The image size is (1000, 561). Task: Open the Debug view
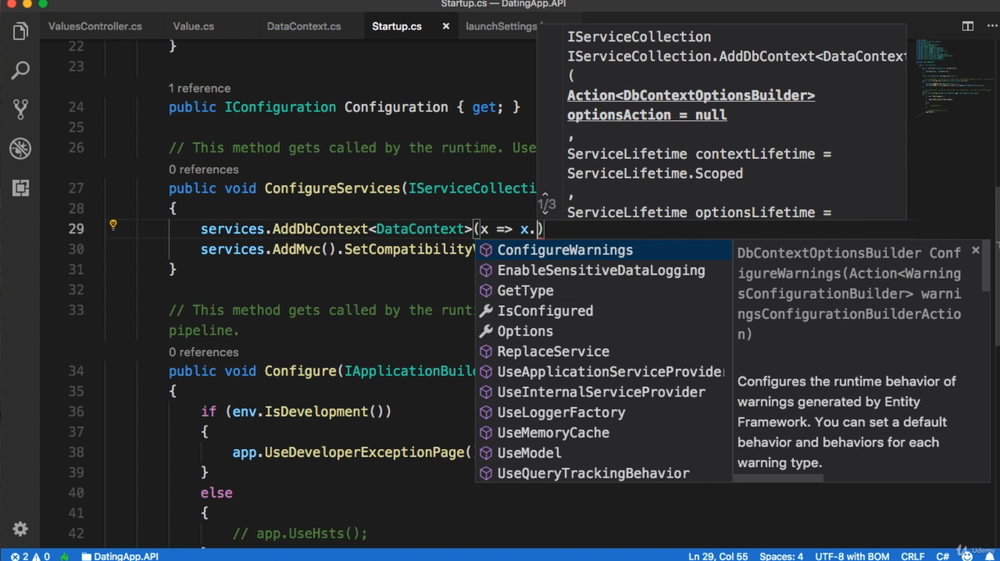pyautogui.click(x=20, y=149)
